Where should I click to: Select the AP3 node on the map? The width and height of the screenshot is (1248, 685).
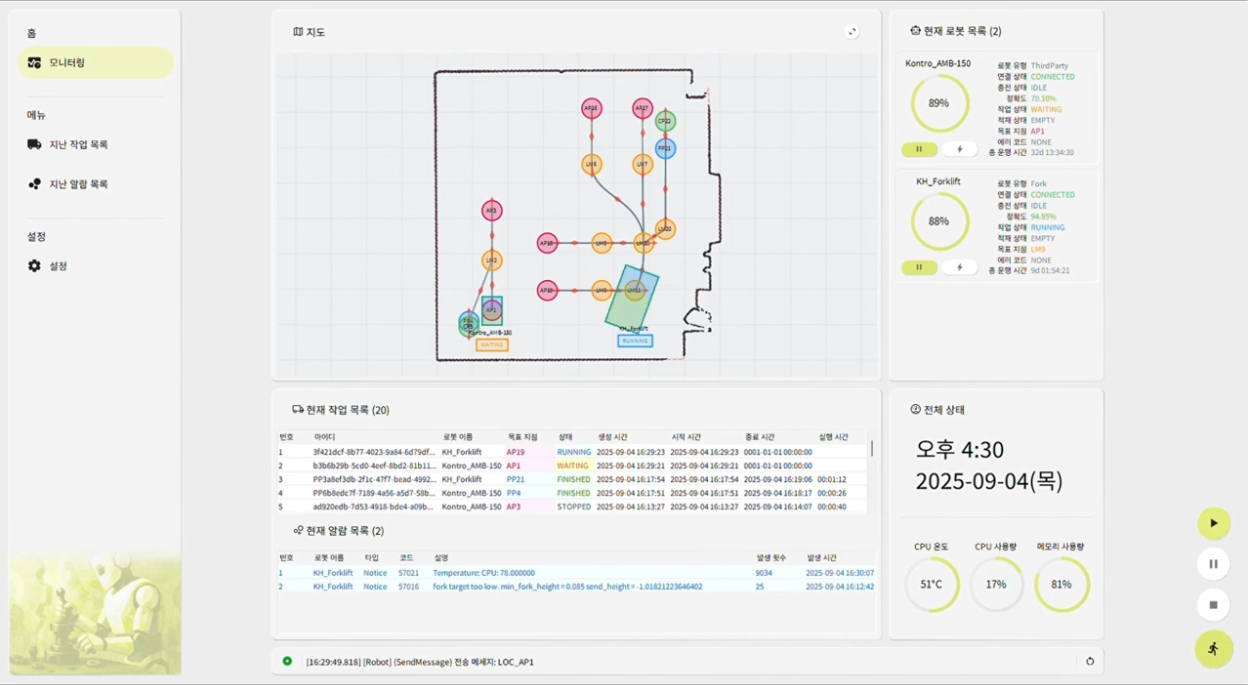point(491,211)
